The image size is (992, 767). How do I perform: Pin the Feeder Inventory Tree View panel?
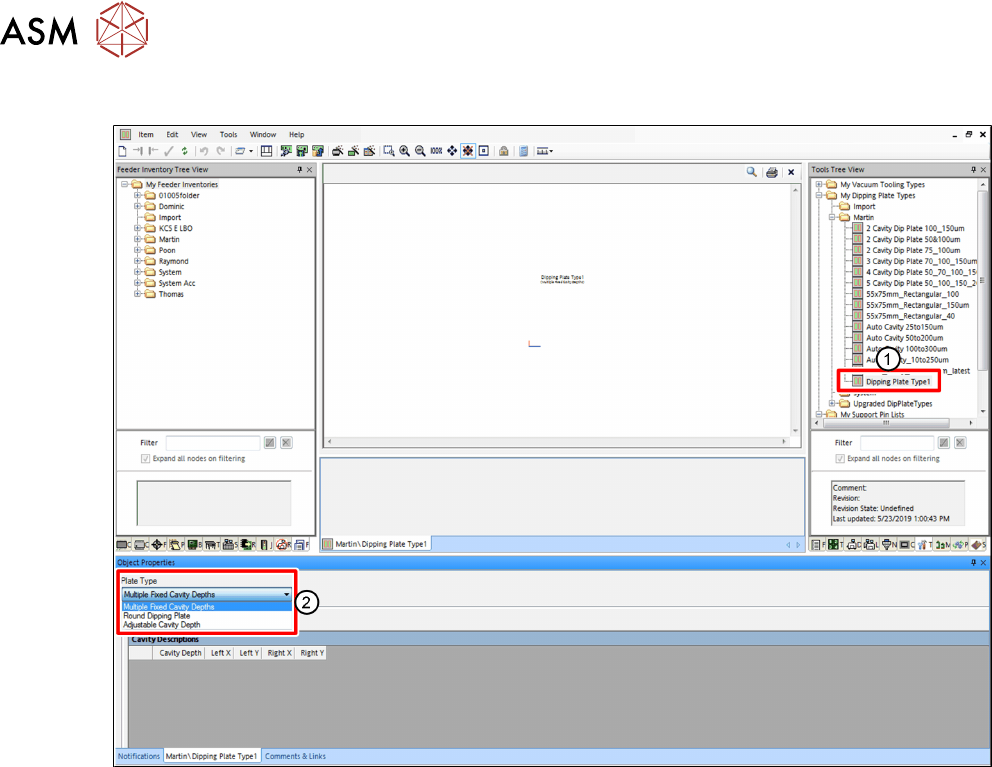pos(300,170)
